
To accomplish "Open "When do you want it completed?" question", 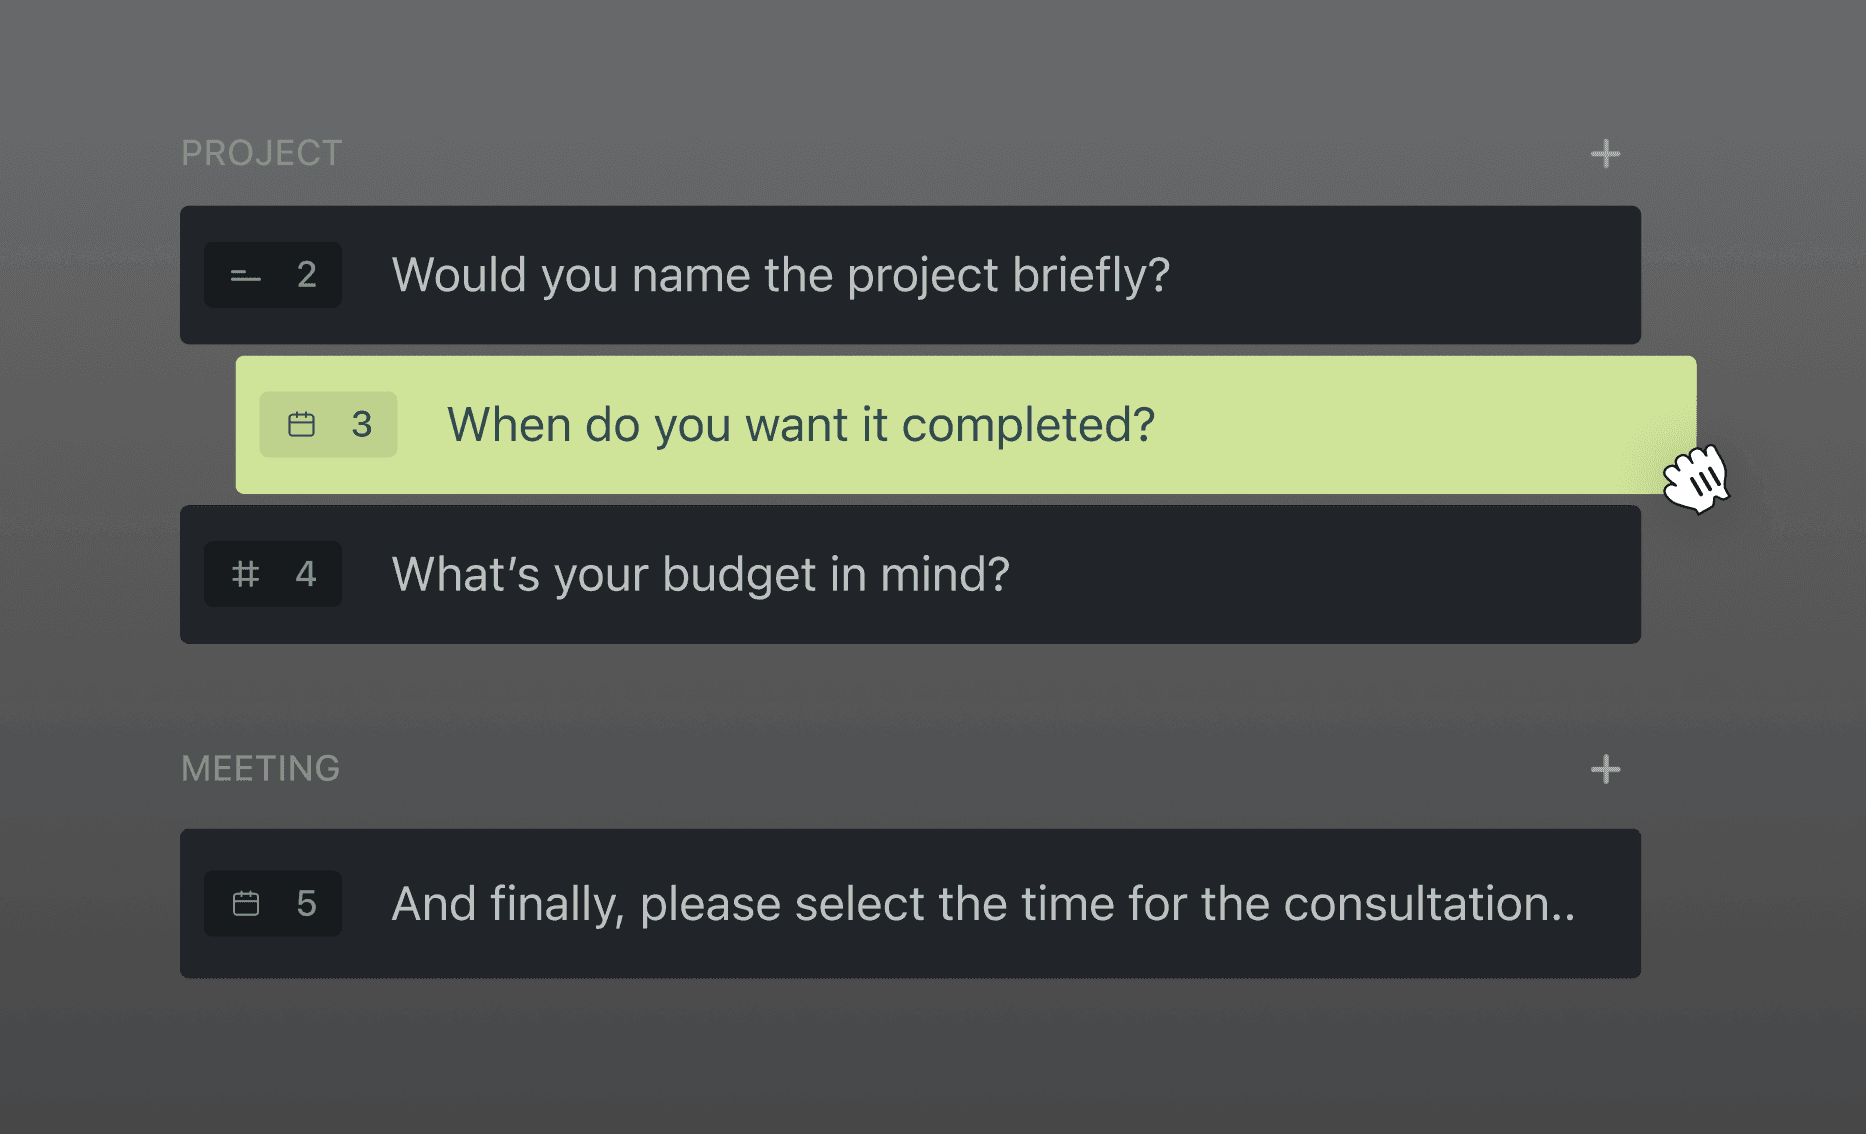I will coord(800,425).
